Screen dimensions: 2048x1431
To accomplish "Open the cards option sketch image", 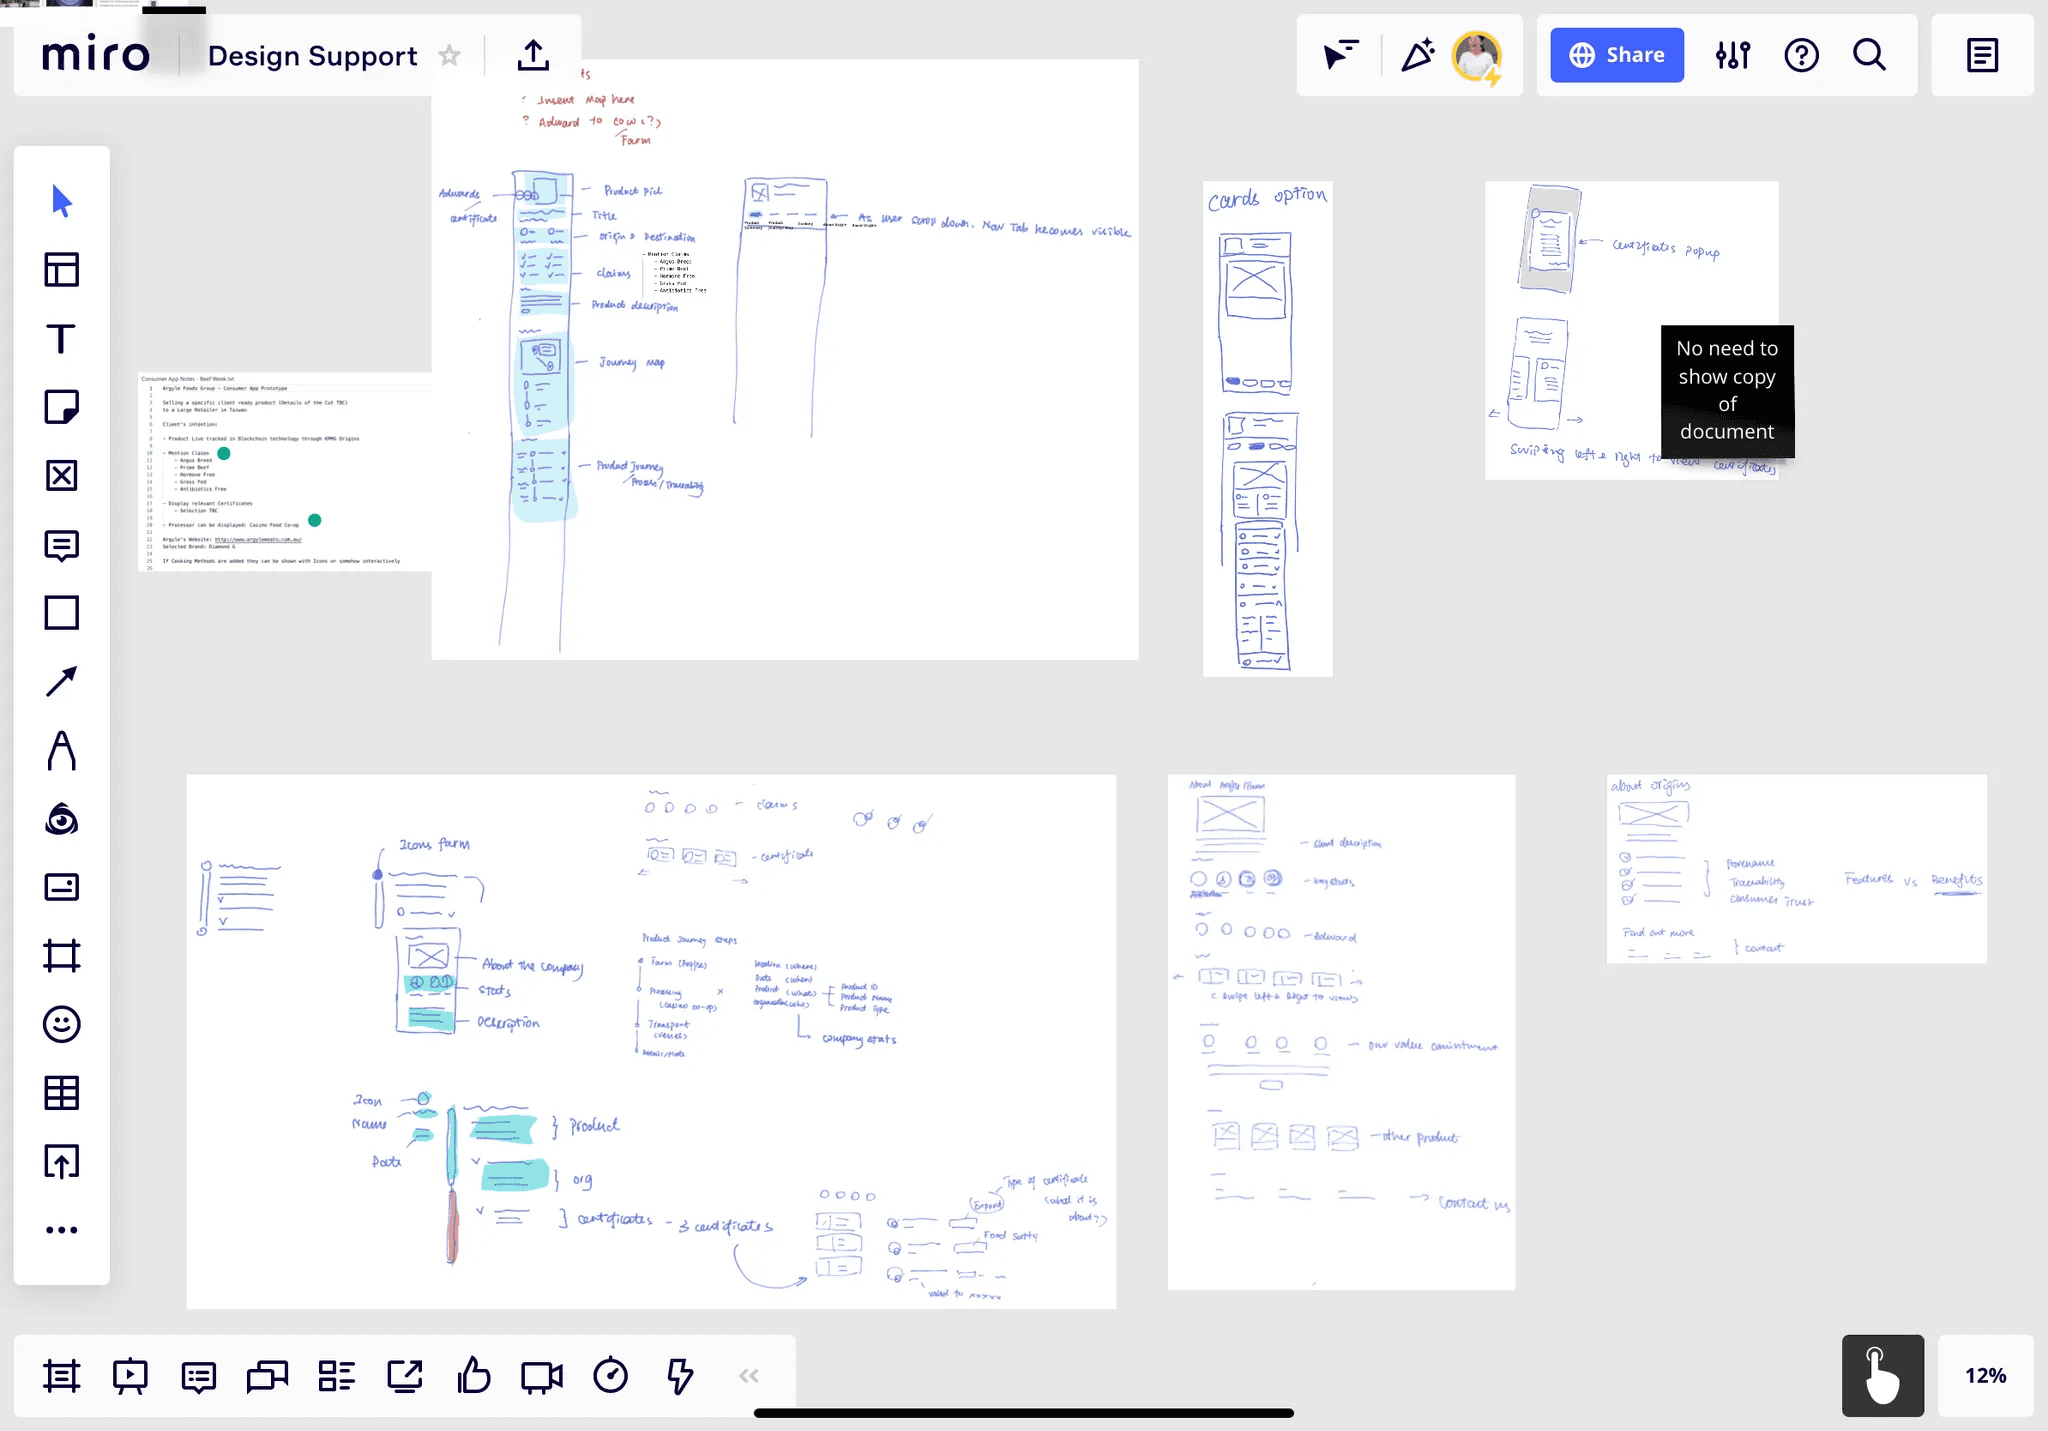I will (x=1267, y=429).
